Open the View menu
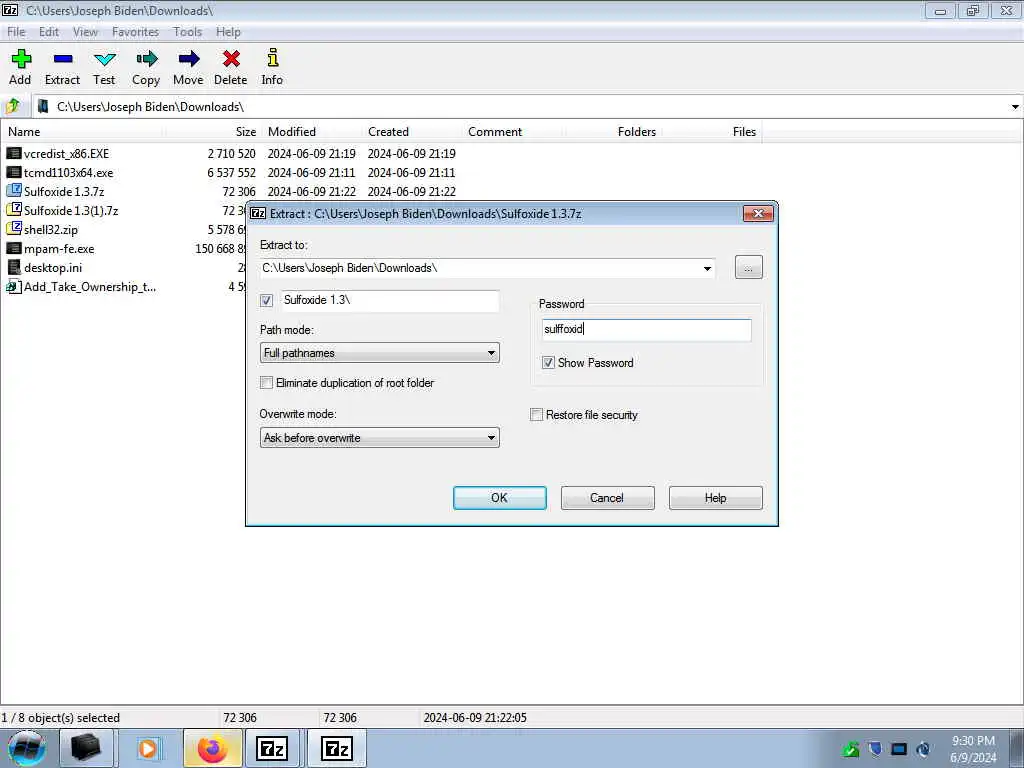The image size is (1024, 768). click(x=85, y=32)
